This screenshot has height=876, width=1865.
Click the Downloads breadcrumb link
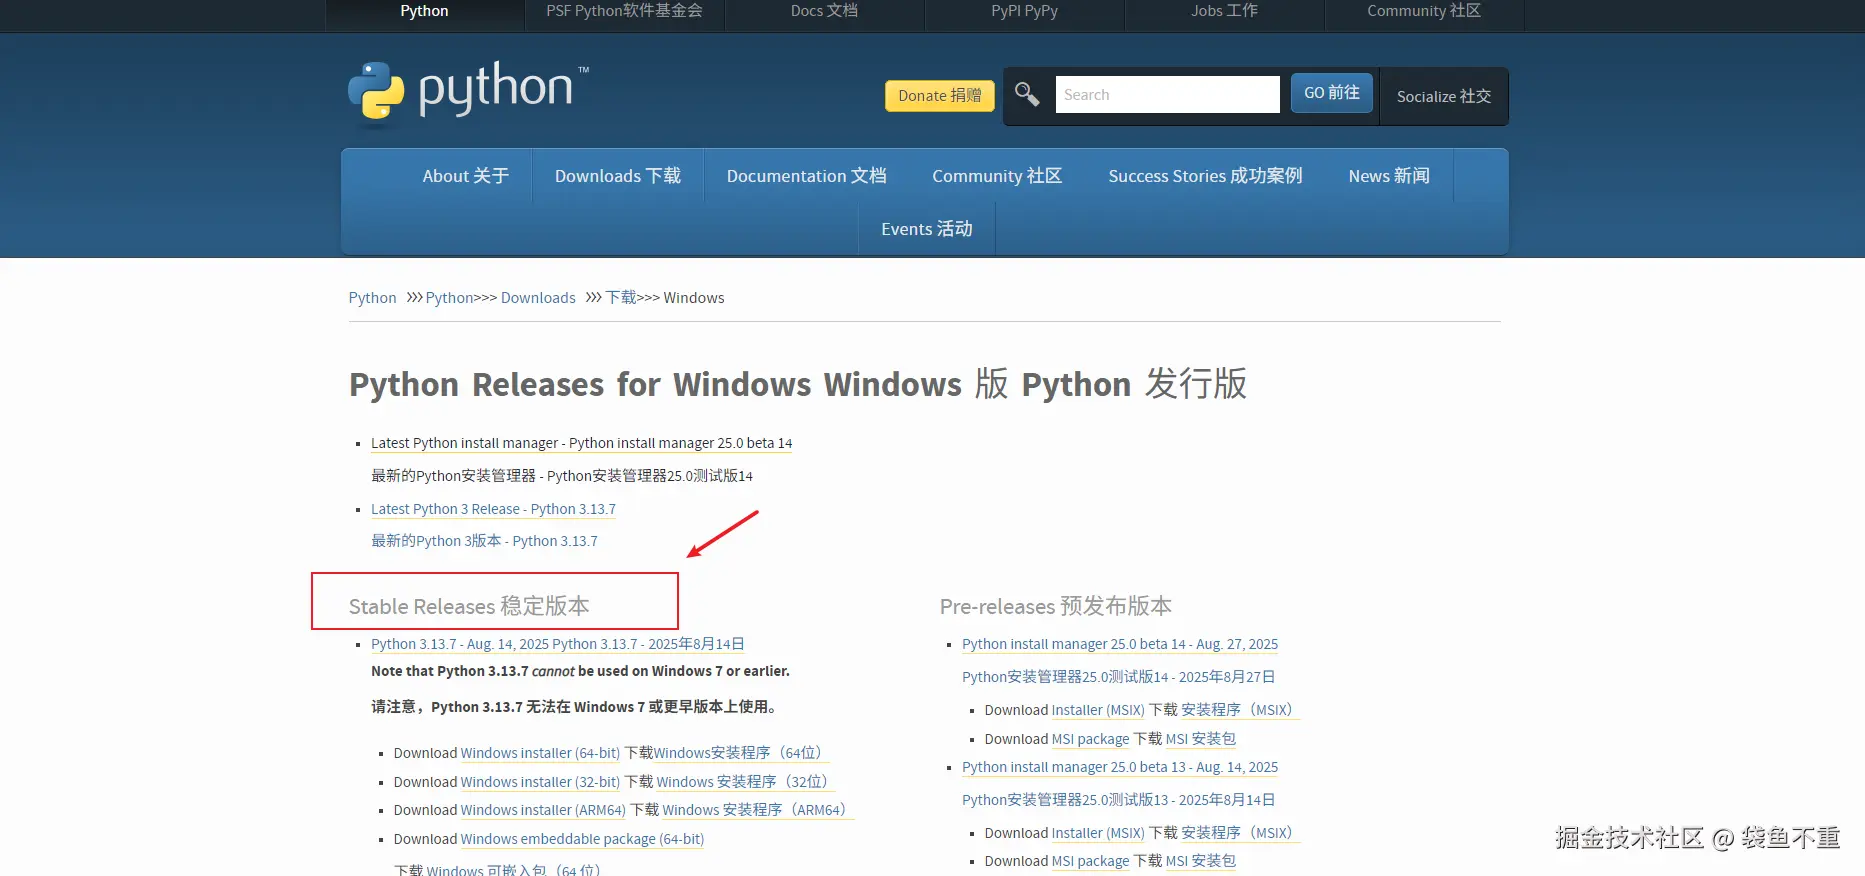[538, 298]
